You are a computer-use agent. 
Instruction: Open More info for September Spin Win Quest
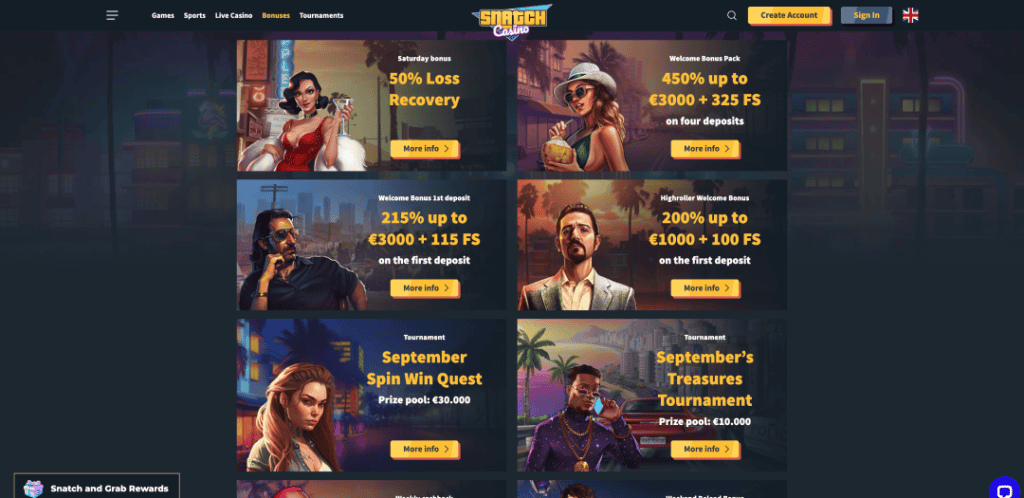(425, 449)
